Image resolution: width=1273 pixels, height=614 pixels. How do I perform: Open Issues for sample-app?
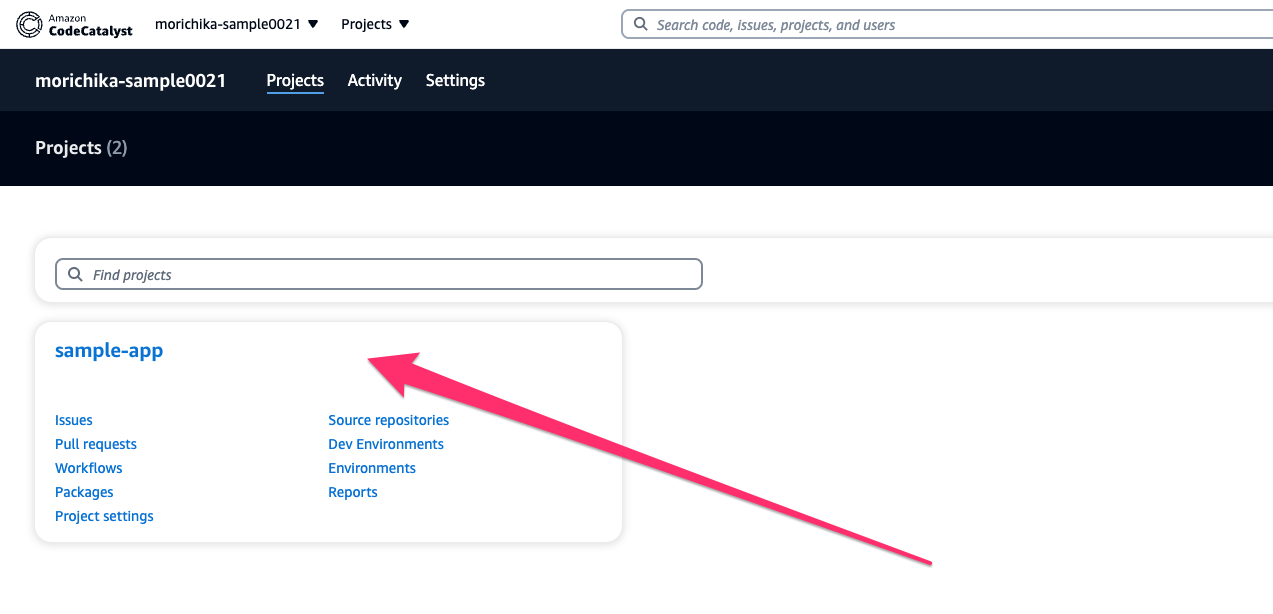[x=74, y=420]
